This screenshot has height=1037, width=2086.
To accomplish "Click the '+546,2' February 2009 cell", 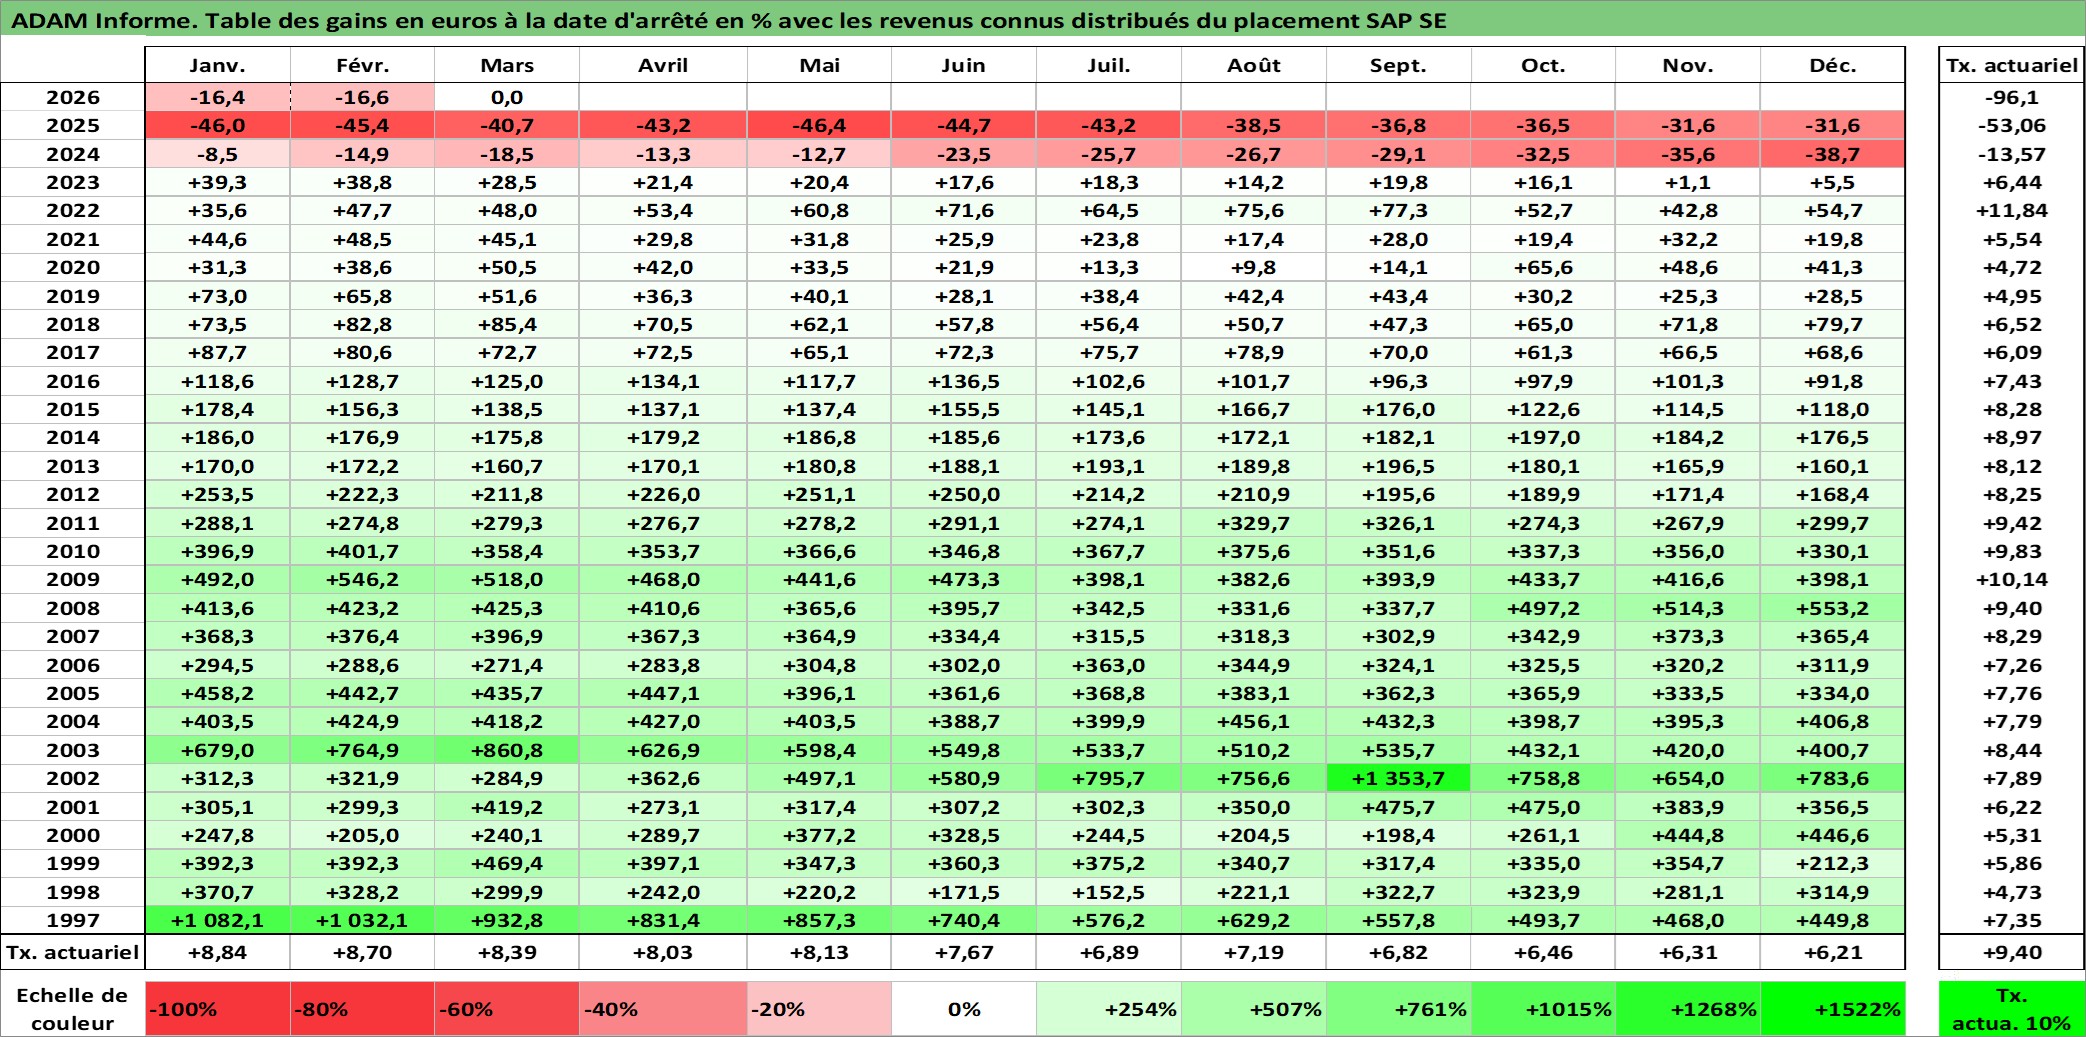I will [362, 579].
